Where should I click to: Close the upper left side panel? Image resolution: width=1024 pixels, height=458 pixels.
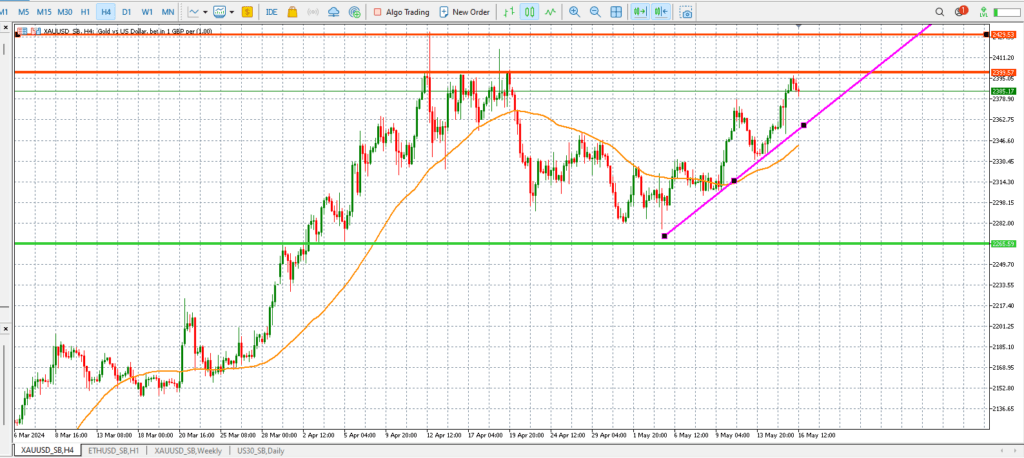5,28
